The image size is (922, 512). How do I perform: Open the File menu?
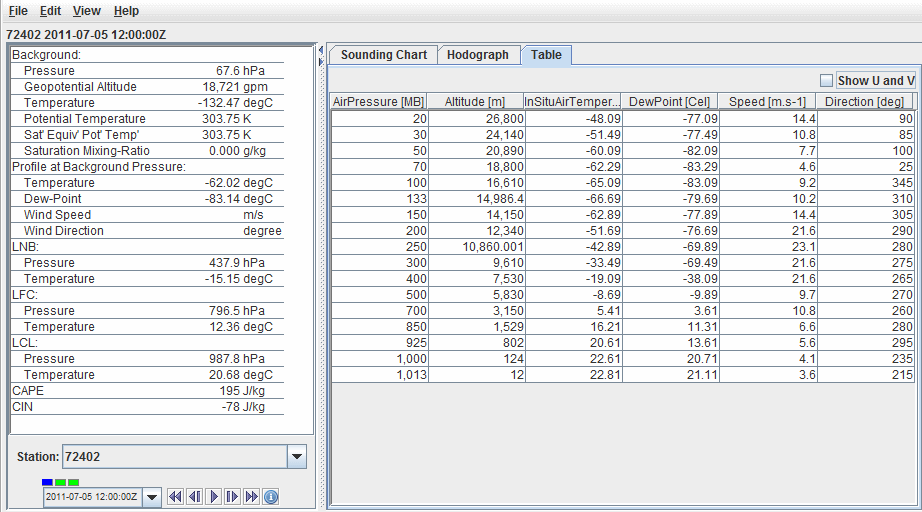click(18, 11)
